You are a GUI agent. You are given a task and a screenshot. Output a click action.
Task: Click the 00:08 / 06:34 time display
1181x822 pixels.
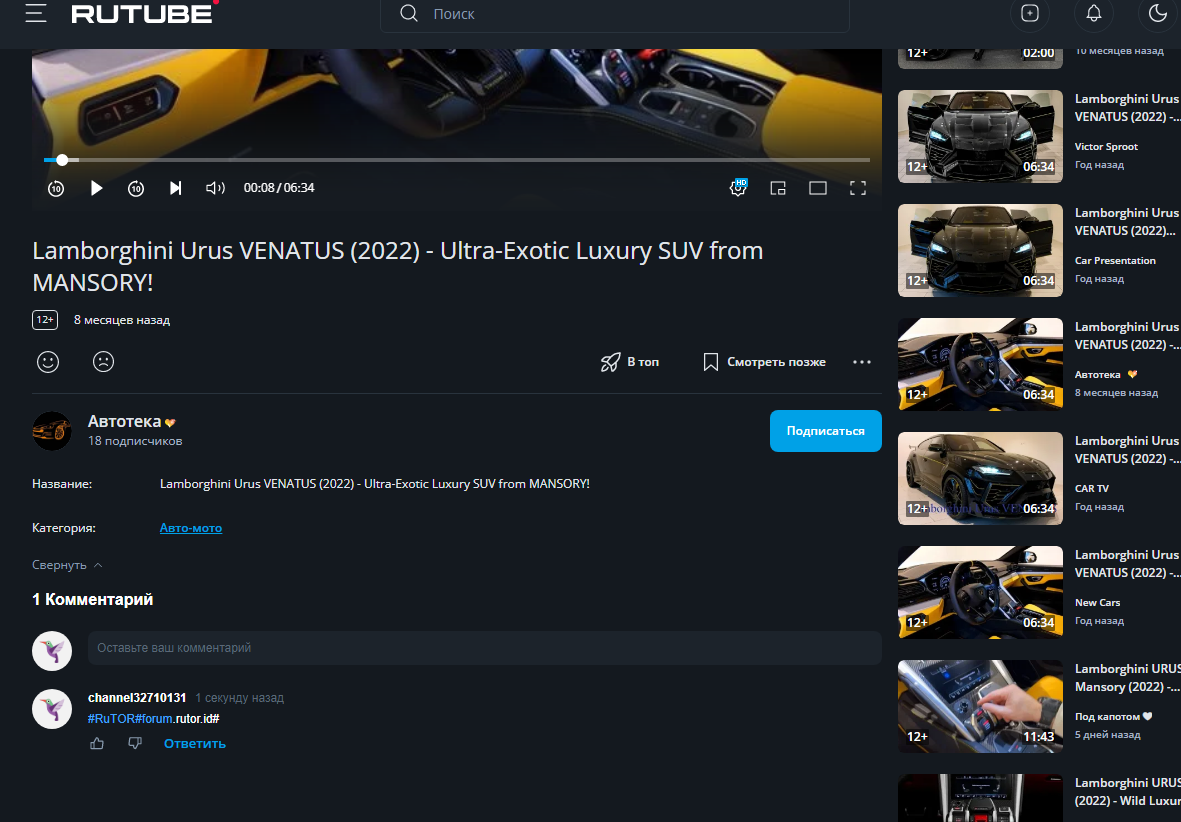(279, 188)
